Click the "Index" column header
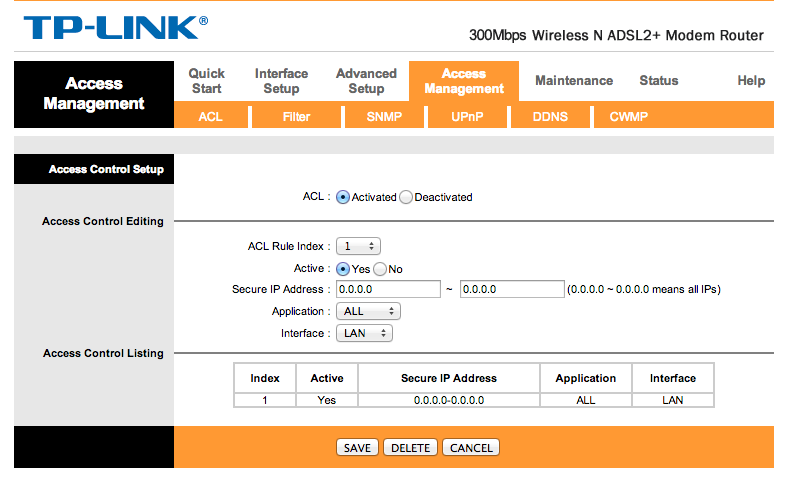Screen dimensions: 796x491 pyautogui.click(x=264, y=378)
